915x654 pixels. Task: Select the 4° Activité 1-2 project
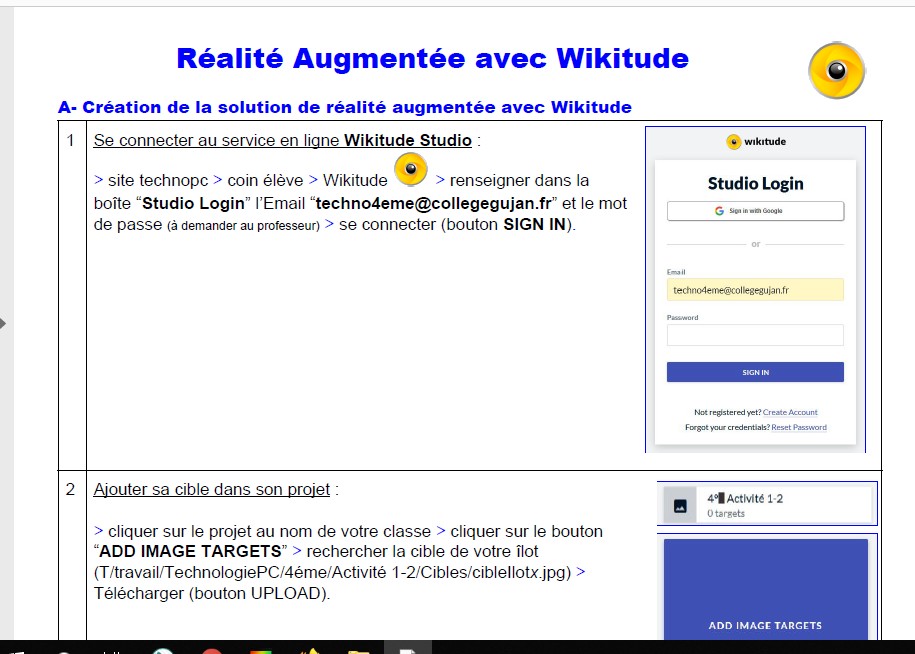pyautogui.click(x=767, y=505)
